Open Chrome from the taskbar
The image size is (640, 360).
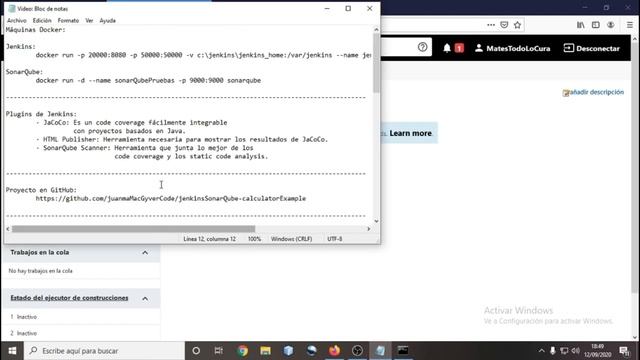(x=242, y=351)
